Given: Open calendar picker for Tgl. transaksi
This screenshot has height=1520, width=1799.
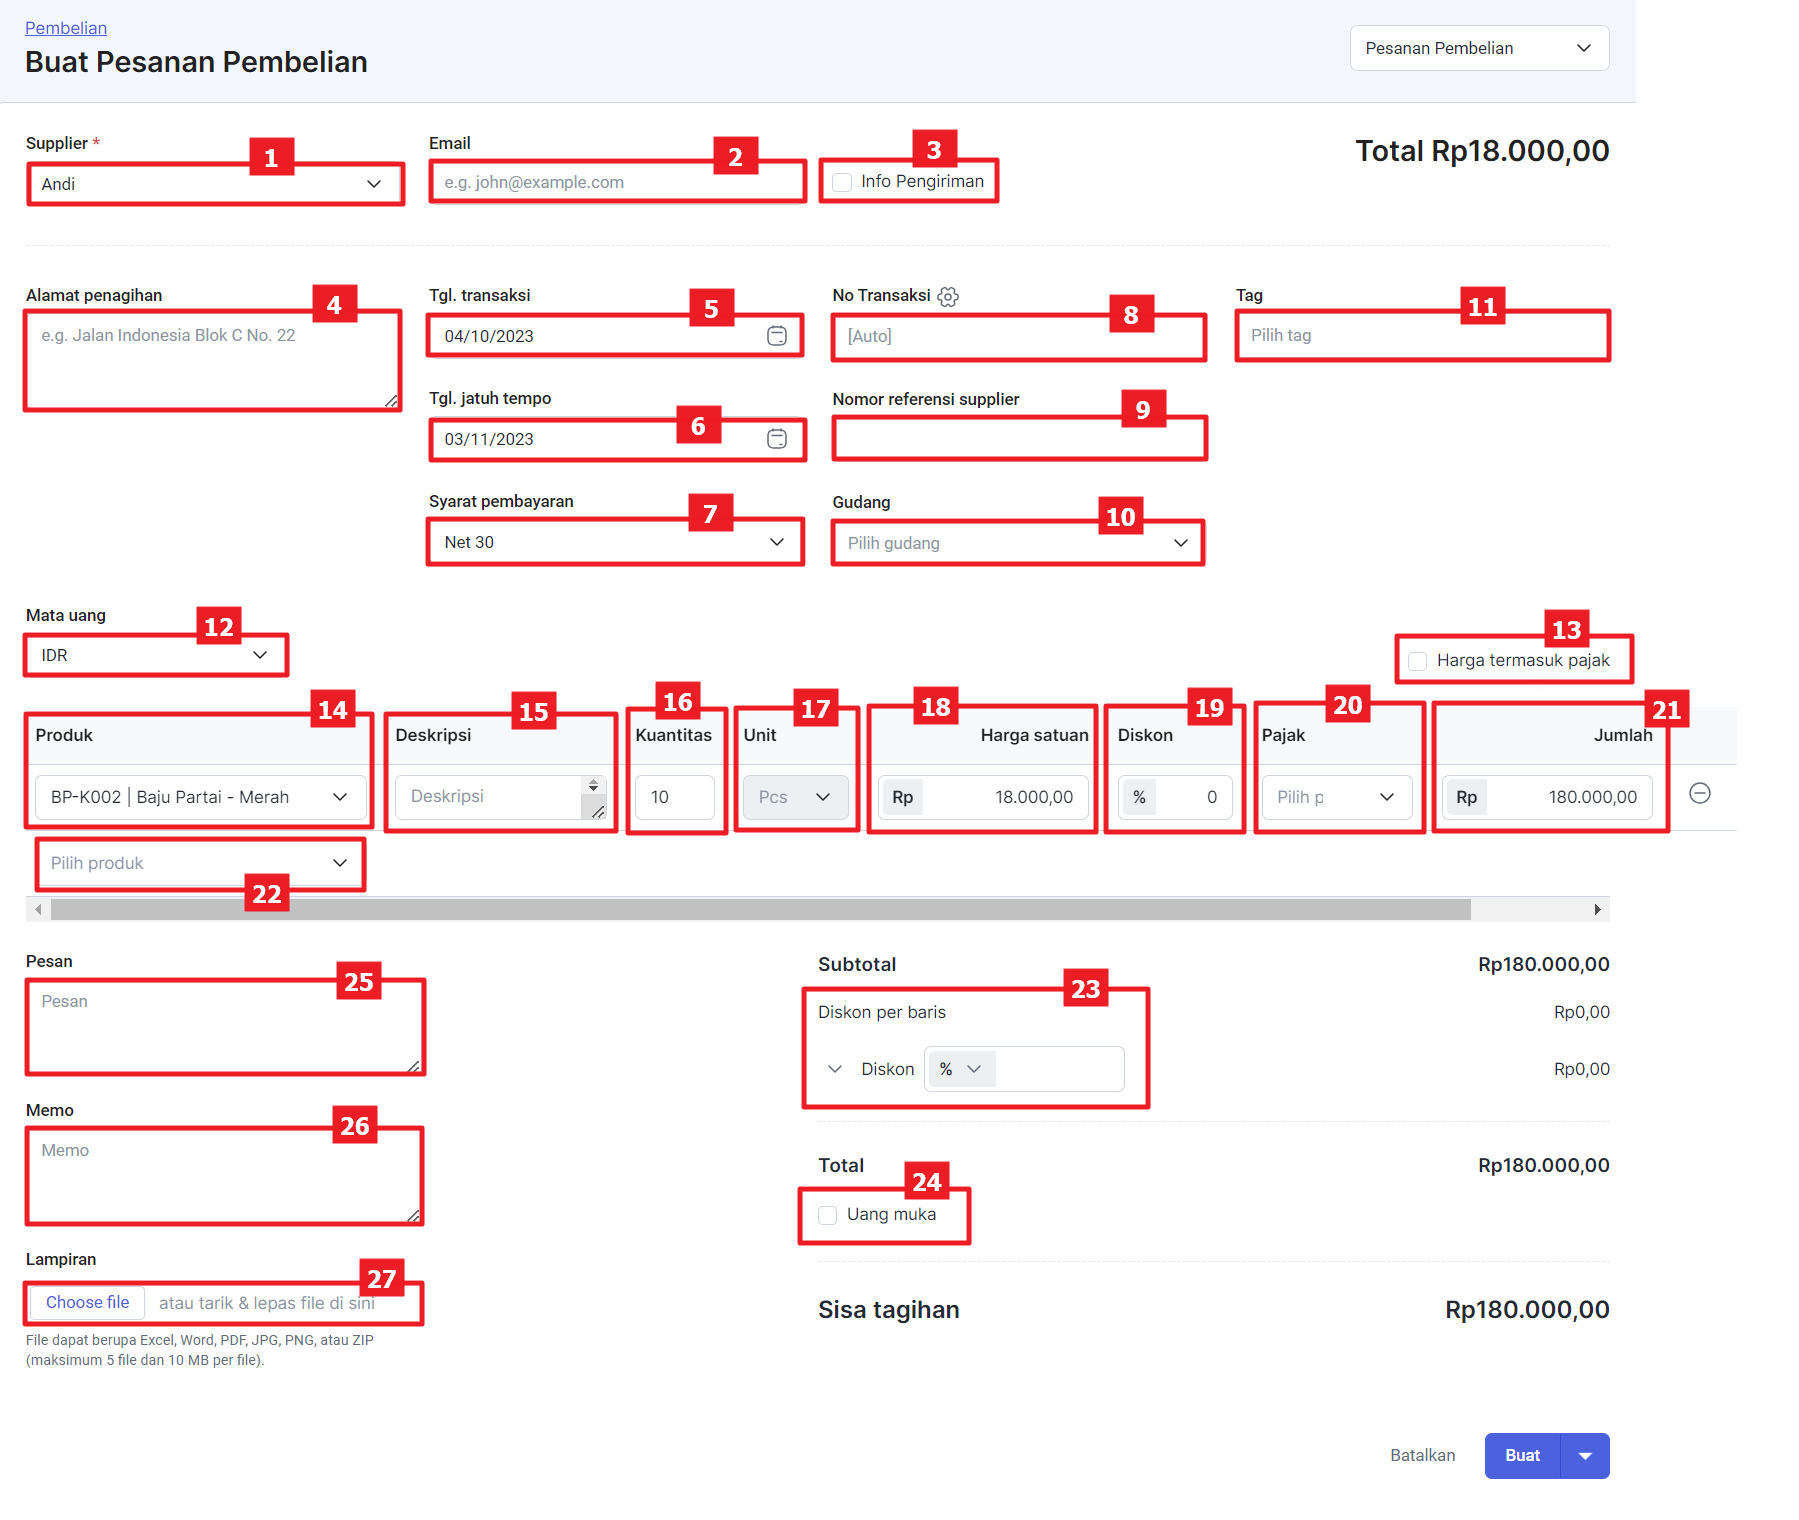Looking at the screenshot, I should (777, 336).
